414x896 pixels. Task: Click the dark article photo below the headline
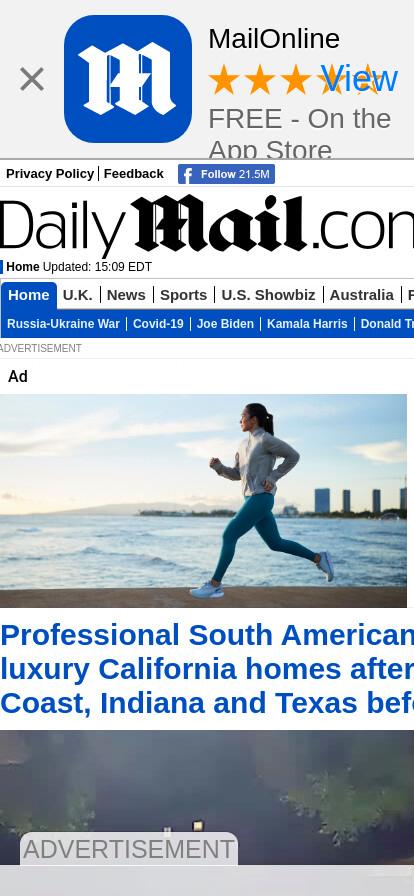[207, 798]
